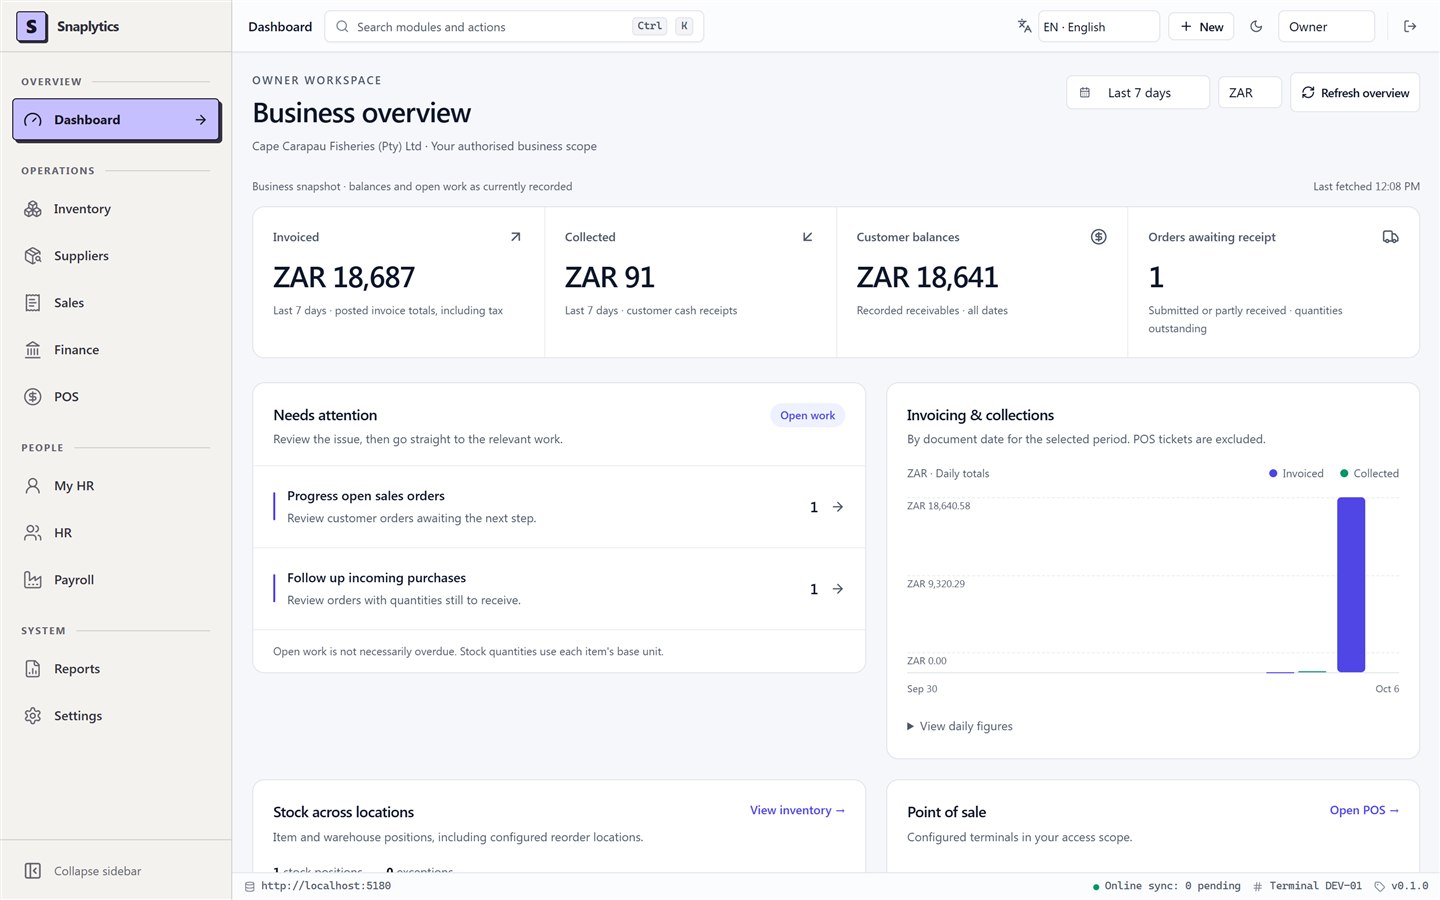1440x900 pixels.
Task: Follow the View inventory link
Action: point(798,811)
